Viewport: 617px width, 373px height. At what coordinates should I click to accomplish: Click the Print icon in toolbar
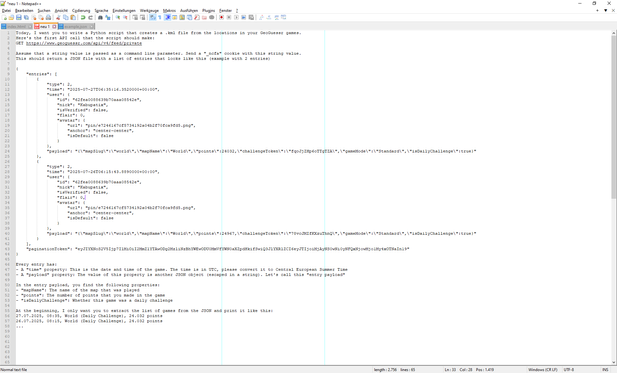(48, 17)
